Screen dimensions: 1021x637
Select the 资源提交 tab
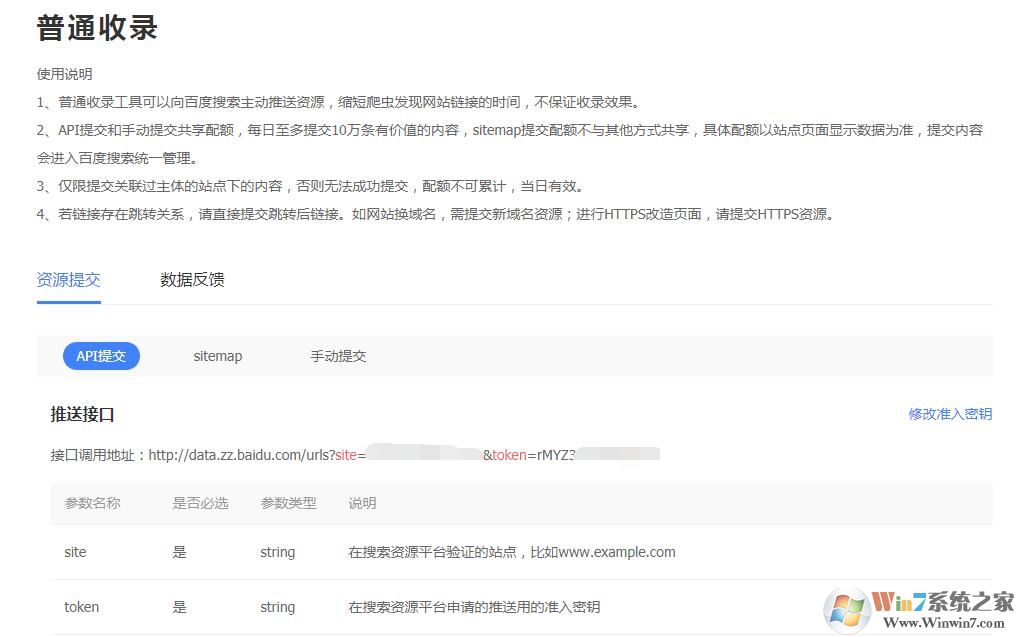[67, 279]
